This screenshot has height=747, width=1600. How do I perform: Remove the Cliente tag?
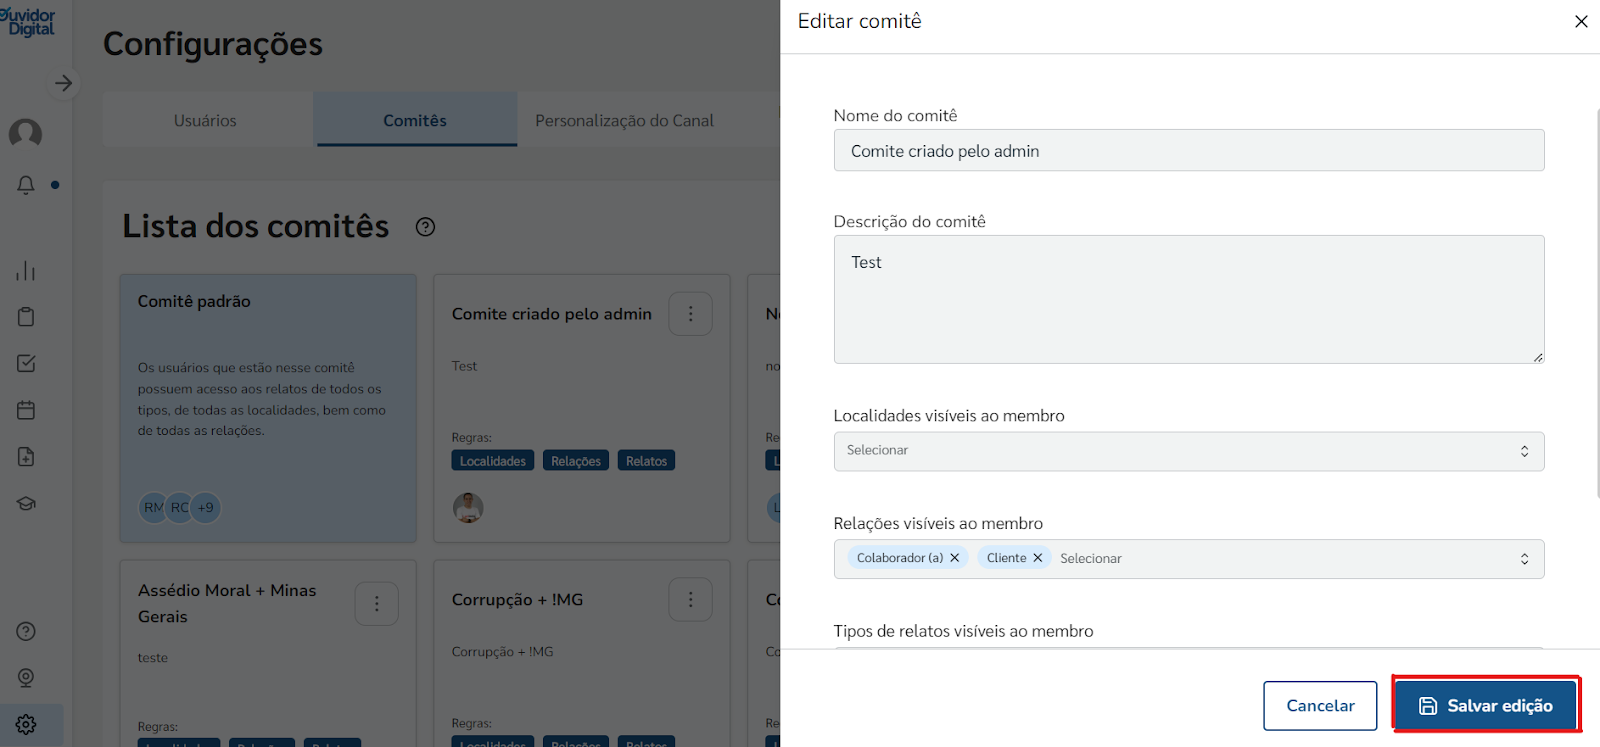(x=1037, y=558)
